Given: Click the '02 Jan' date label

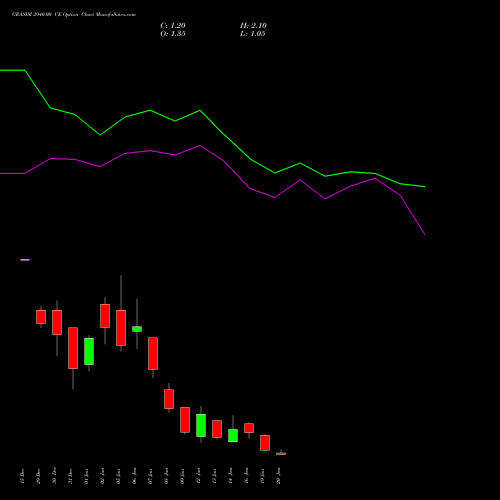Looking at the screenshot, I should (x=102, y=476).
